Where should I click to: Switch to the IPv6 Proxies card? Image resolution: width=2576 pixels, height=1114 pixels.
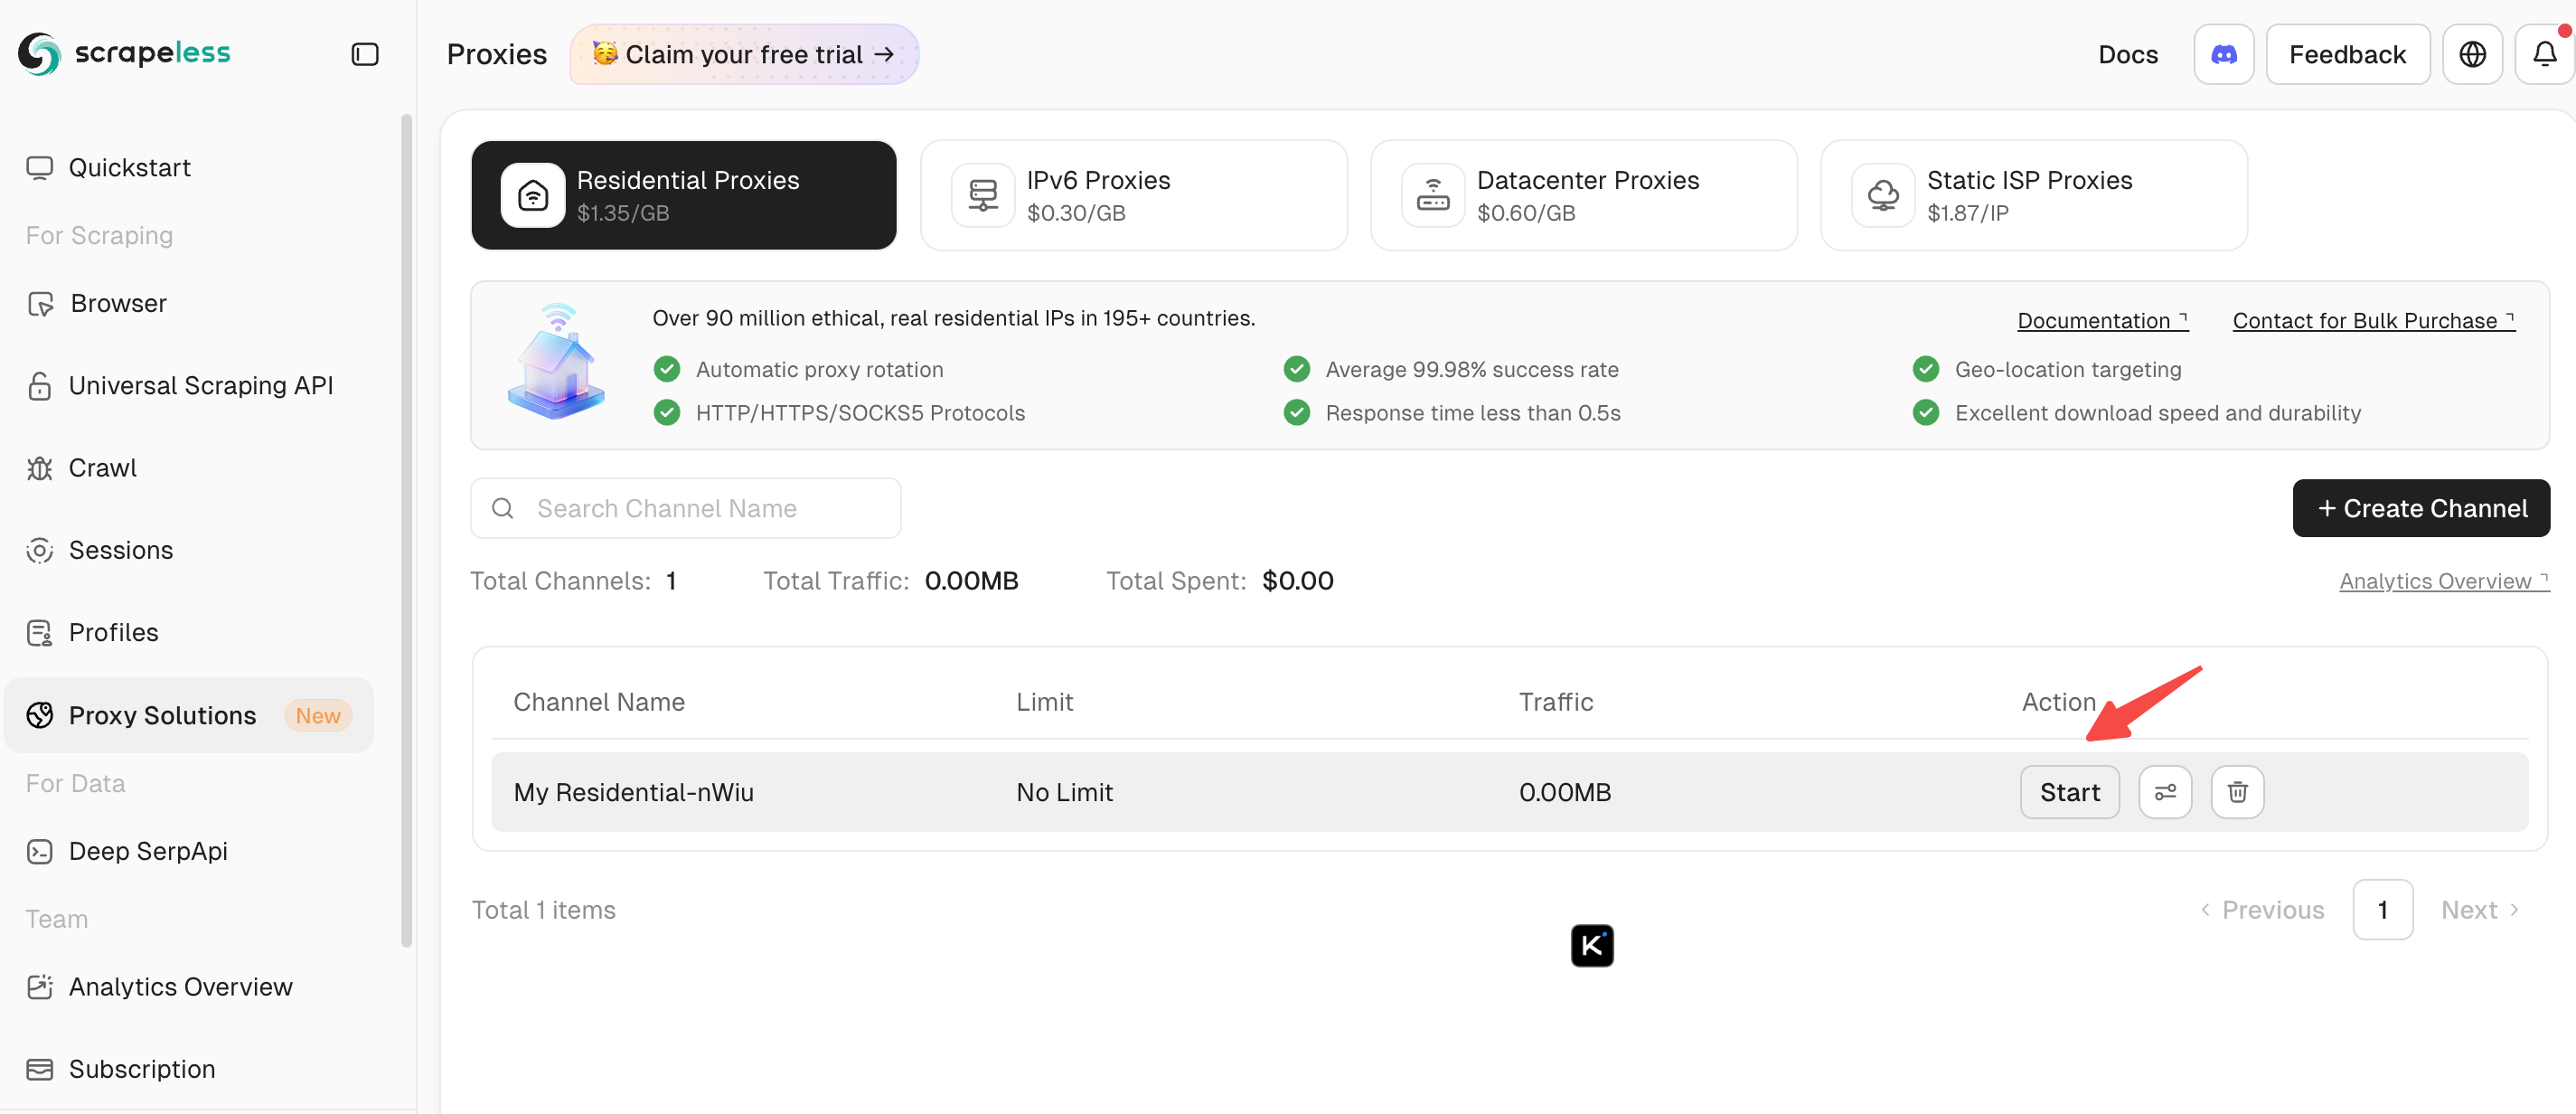[1133, 195]
